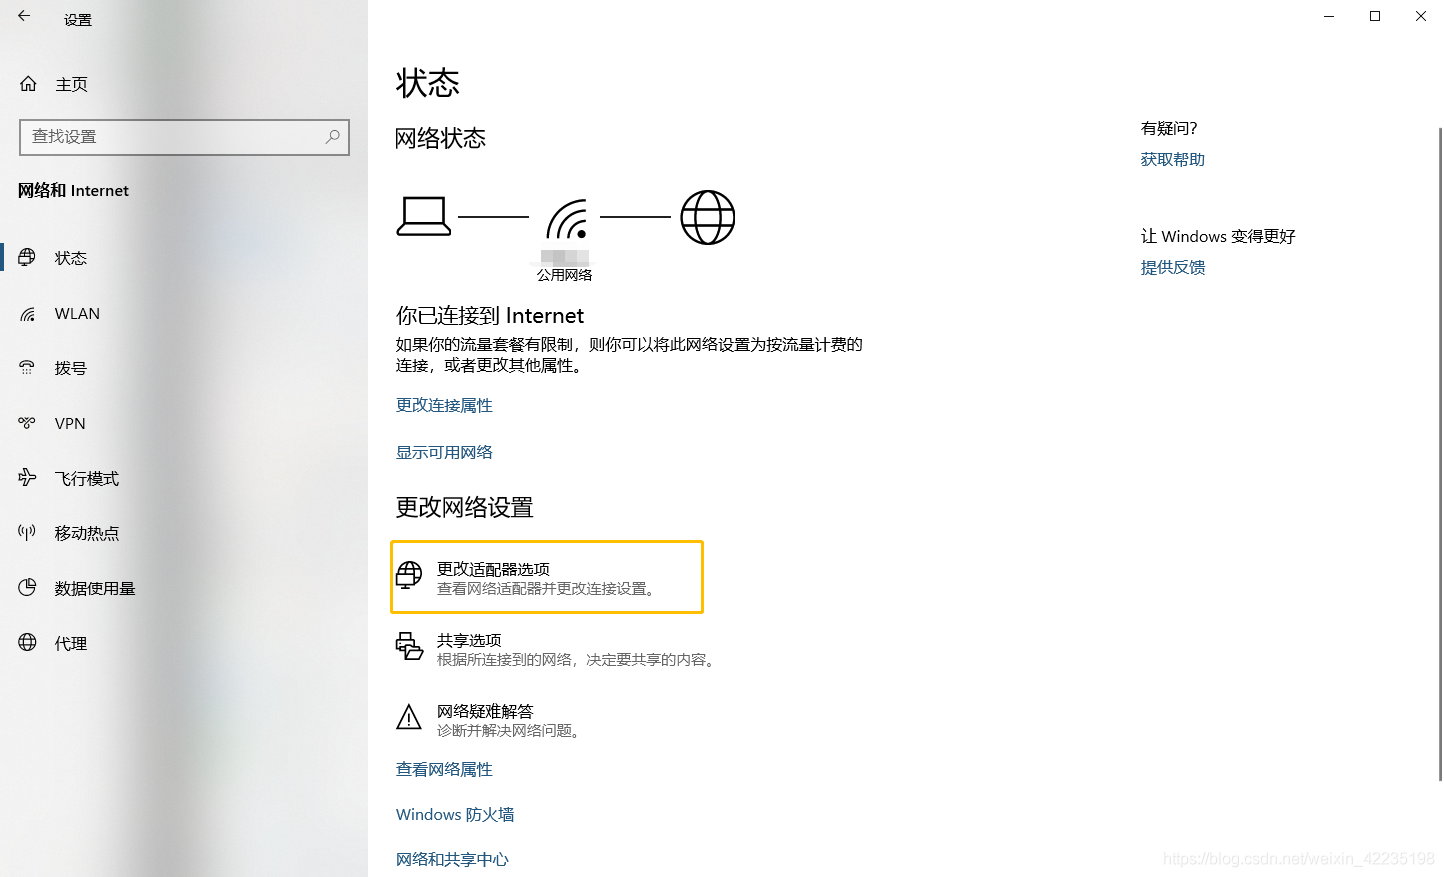Open 网络和共享中心
This screenshot has width=1444, height=877.
coord(452,858)
